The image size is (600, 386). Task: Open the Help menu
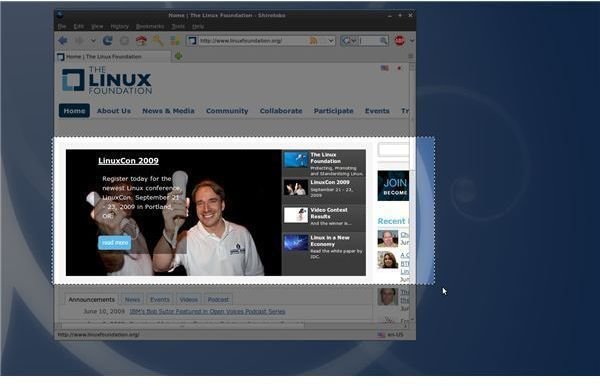tap(198, 26)
